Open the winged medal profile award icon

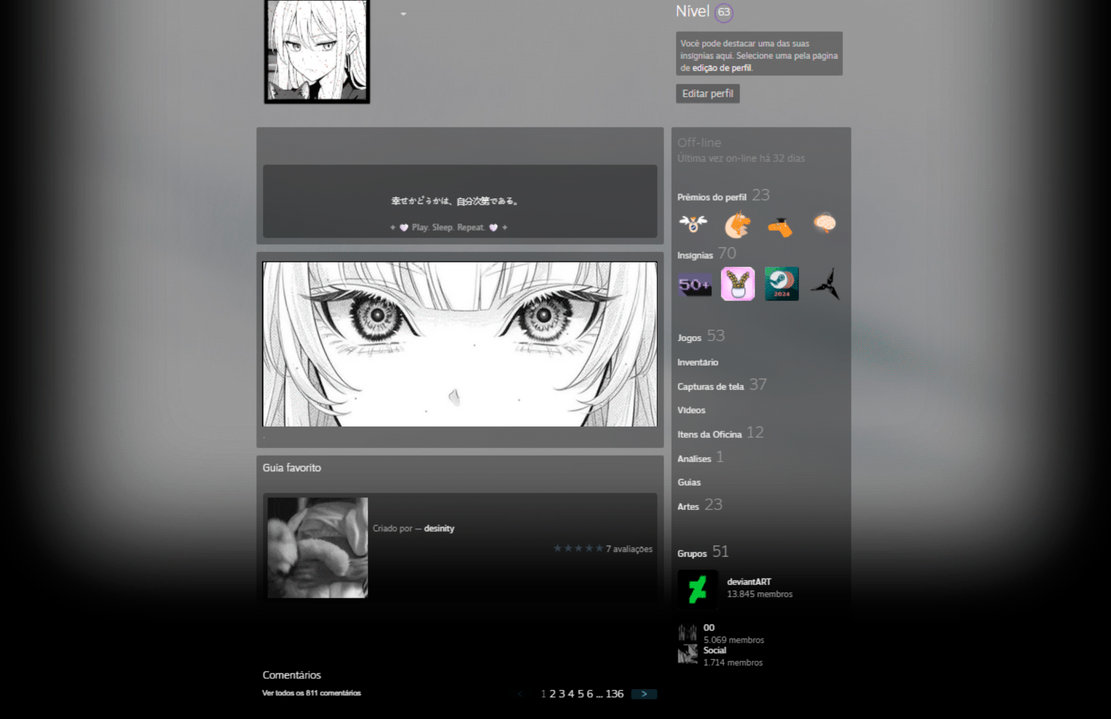693,225
